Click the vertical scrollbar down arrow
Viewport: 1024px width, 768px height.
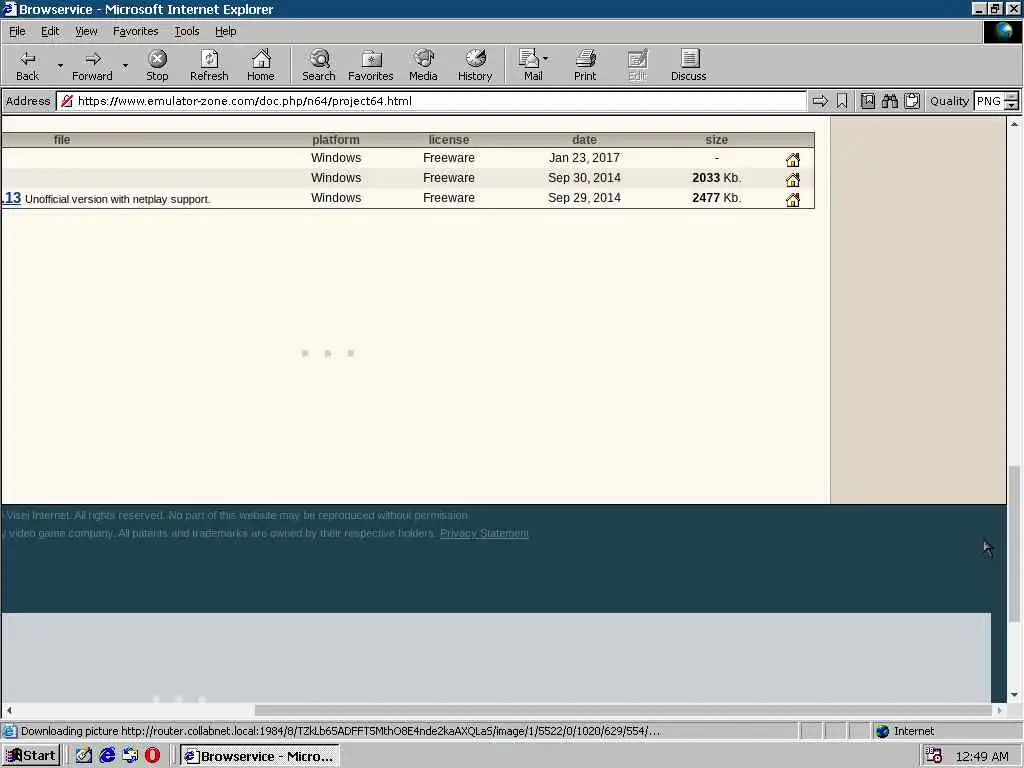[x=1014, y=695]
